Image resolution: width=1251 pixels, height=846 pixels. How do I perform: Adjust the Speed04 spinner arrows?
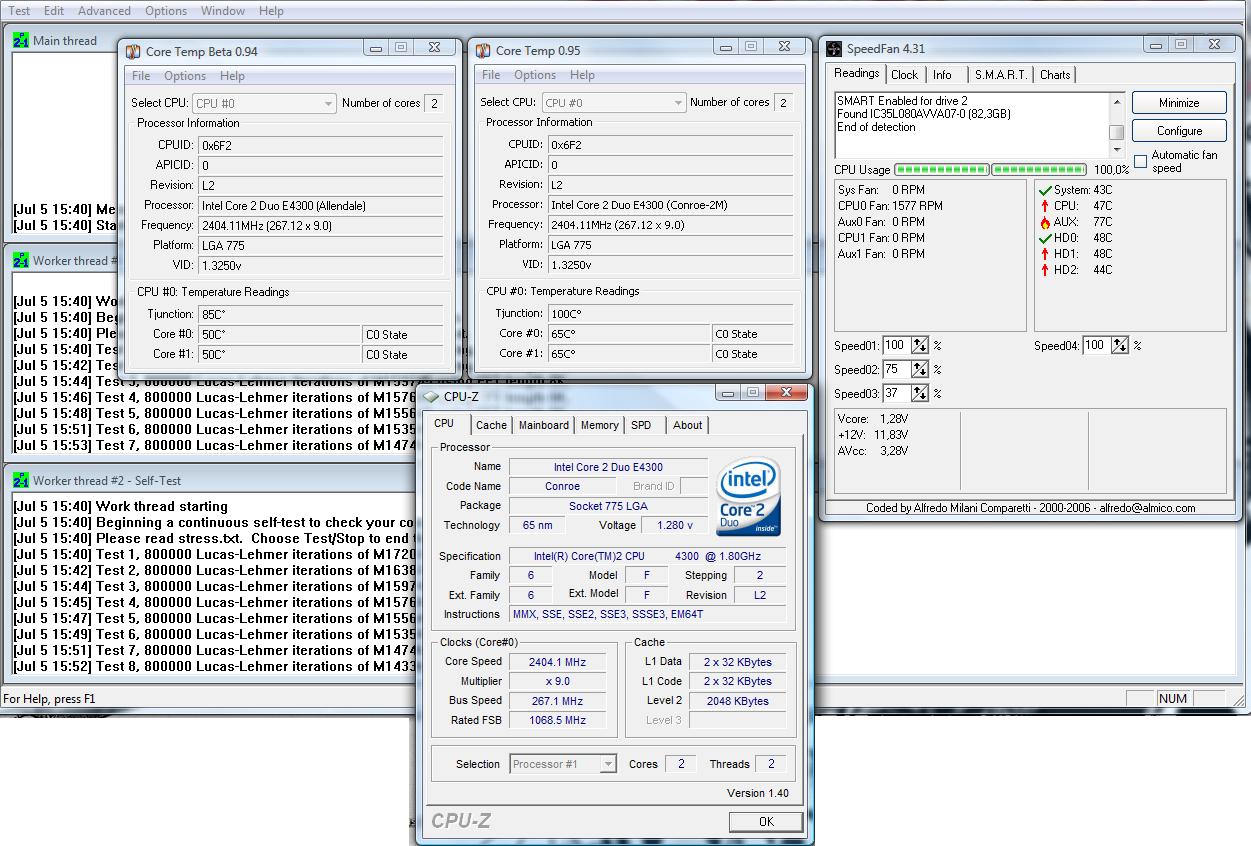[1120, 345]
